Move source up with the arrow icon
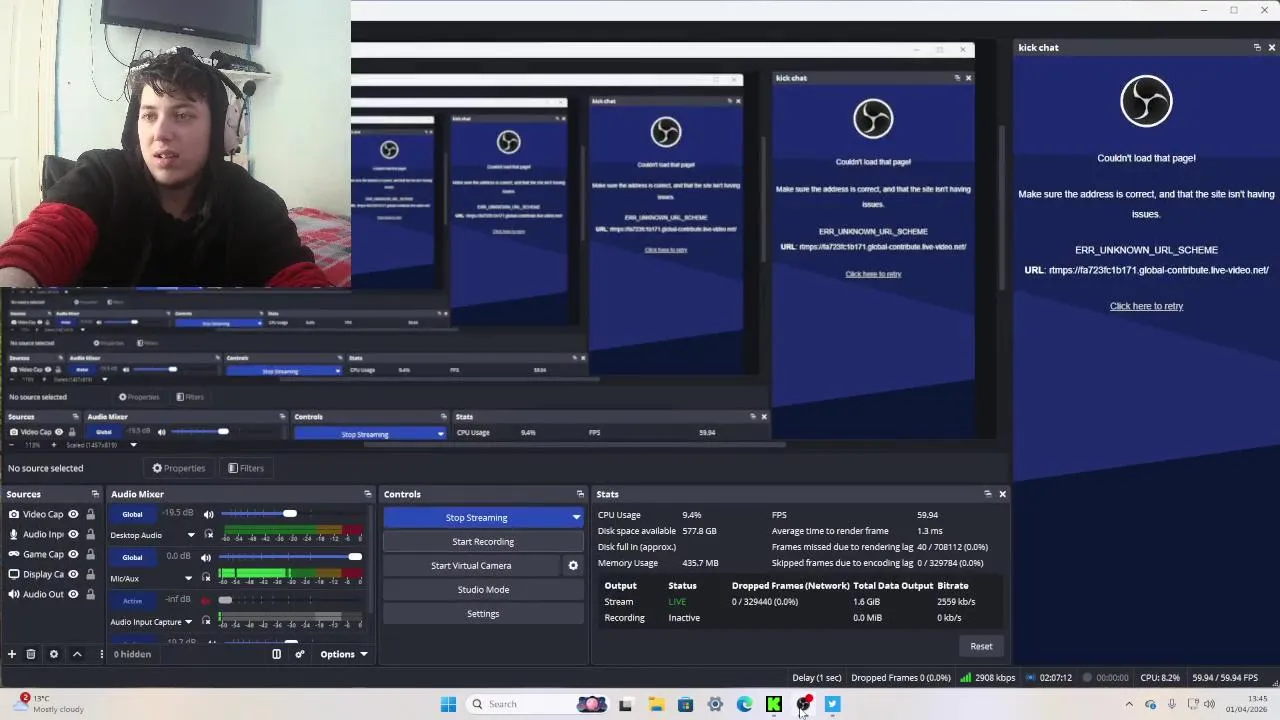The width and height of the screenshot is (1280, 720). pyautogui.click(x=77, y=654)
